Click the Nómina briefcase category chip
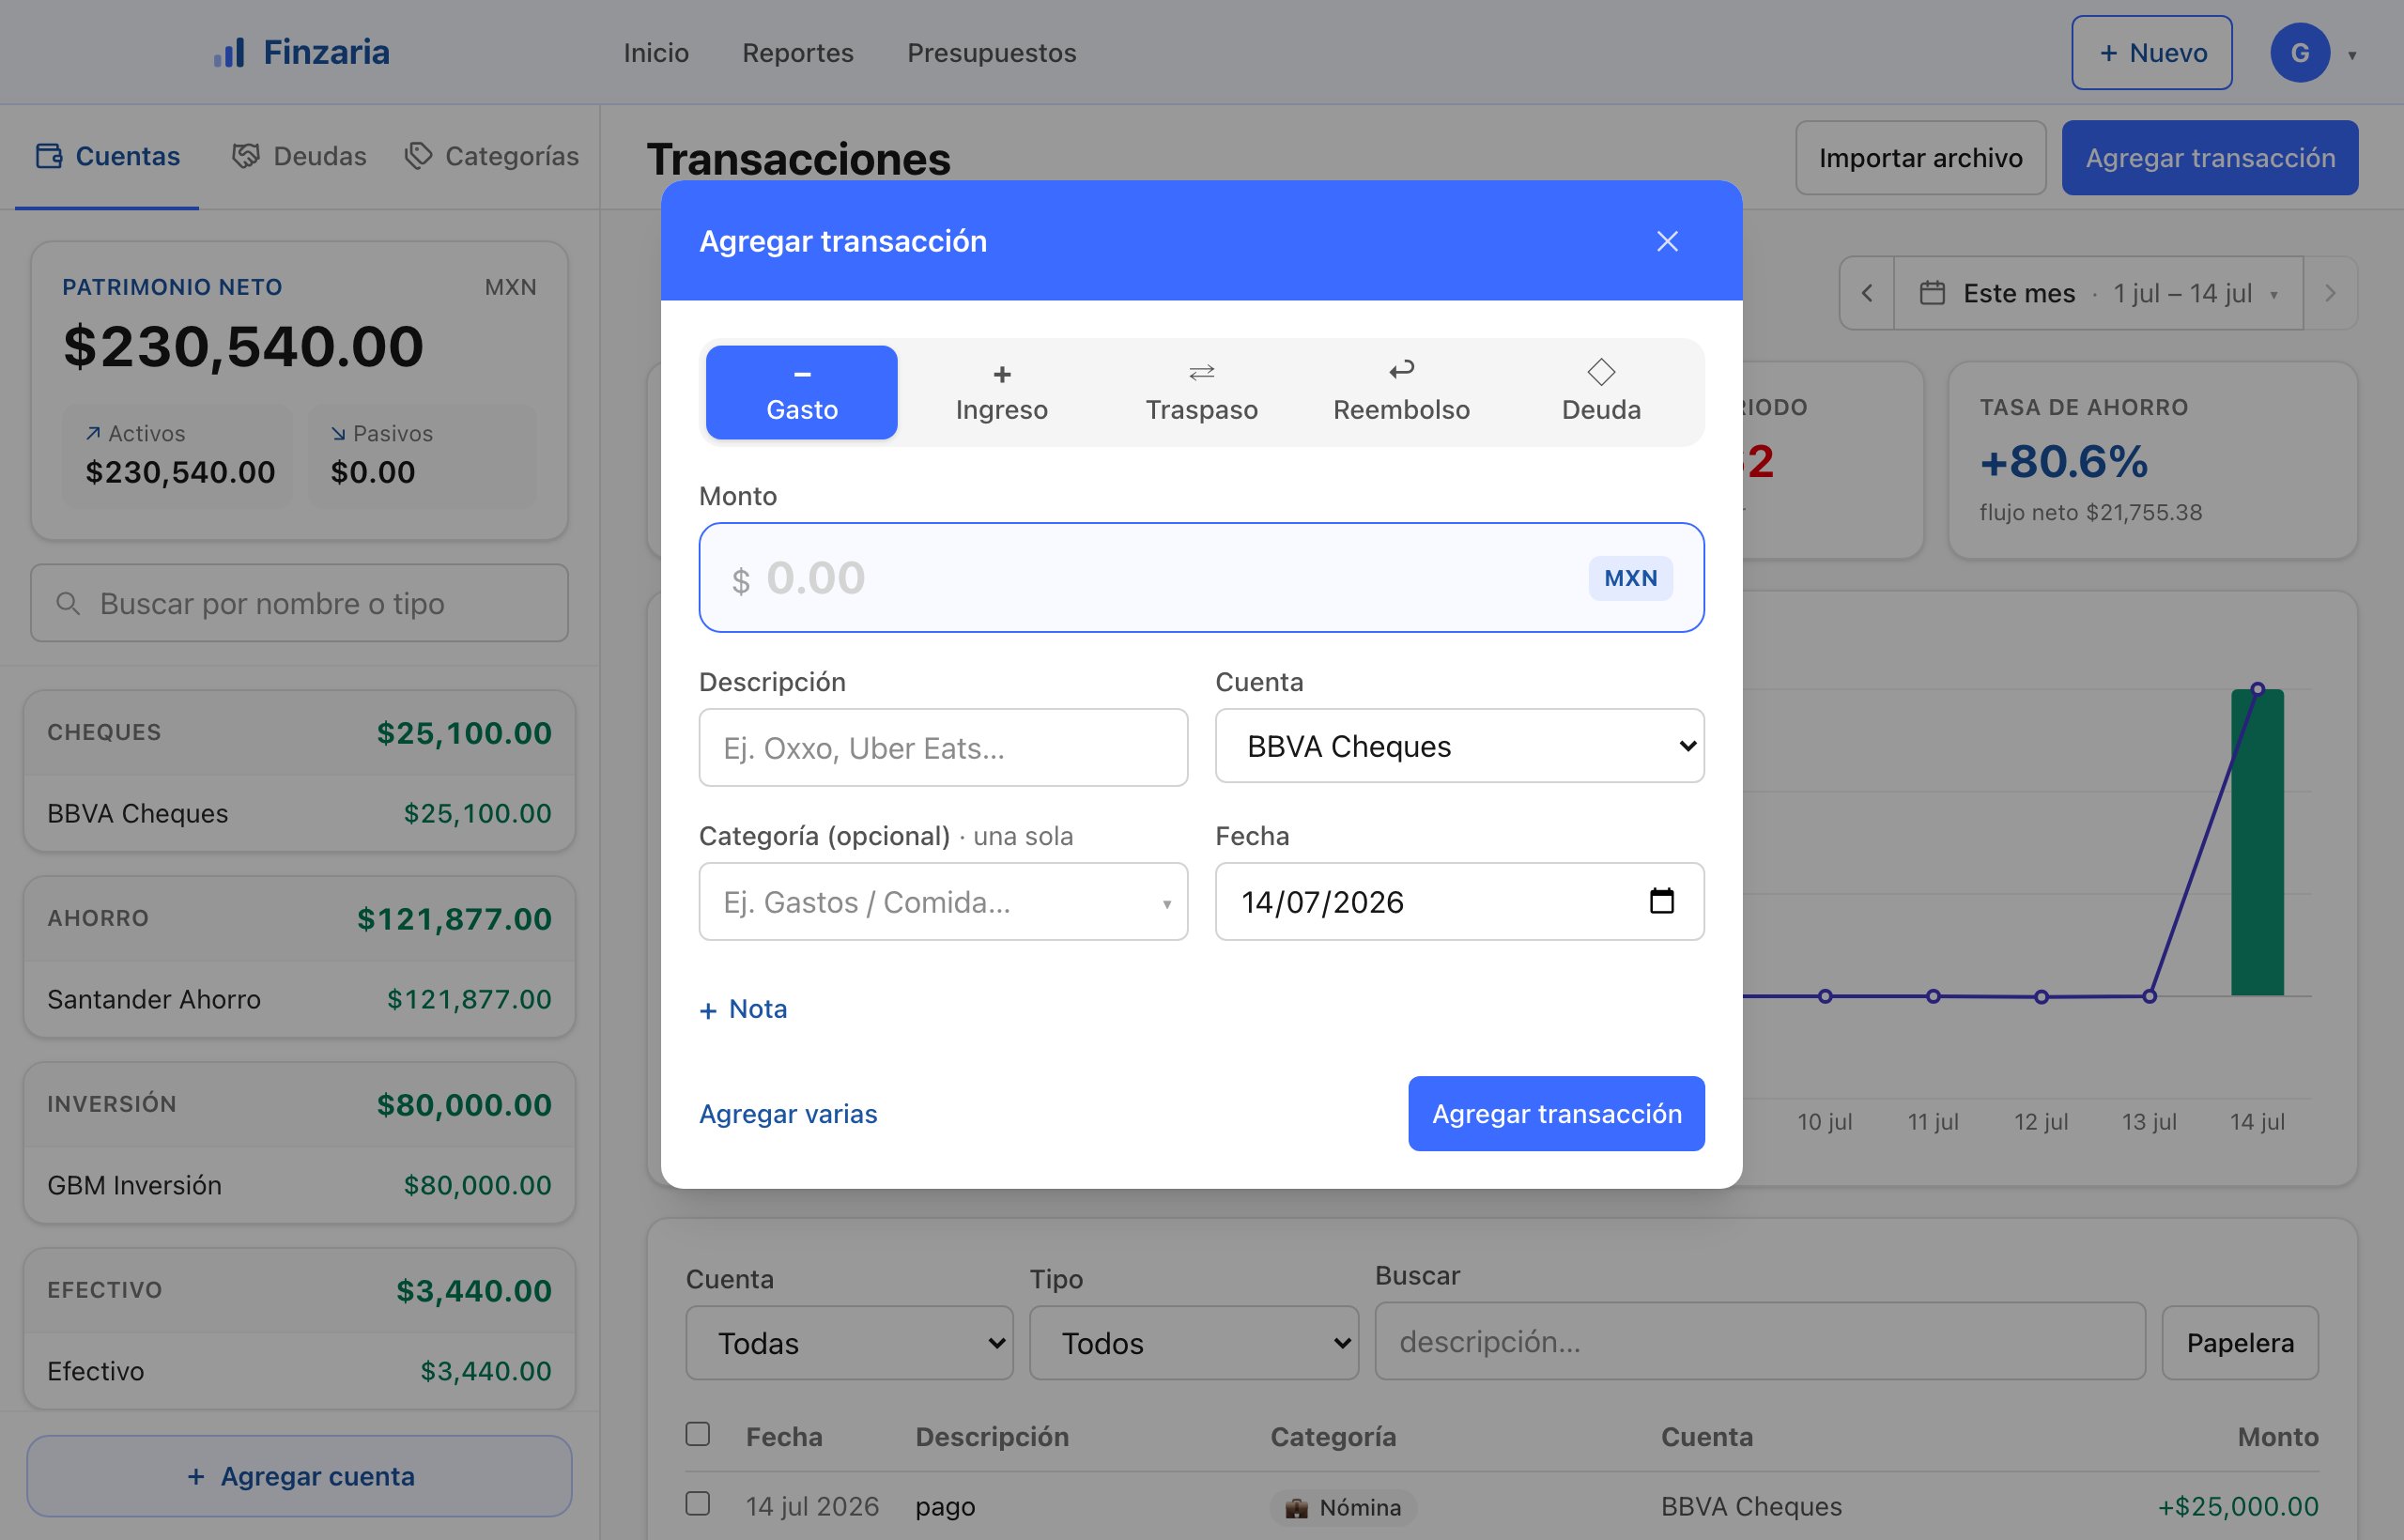This screenshot has width=2404, height=1540. (x=1343, y=1506)
